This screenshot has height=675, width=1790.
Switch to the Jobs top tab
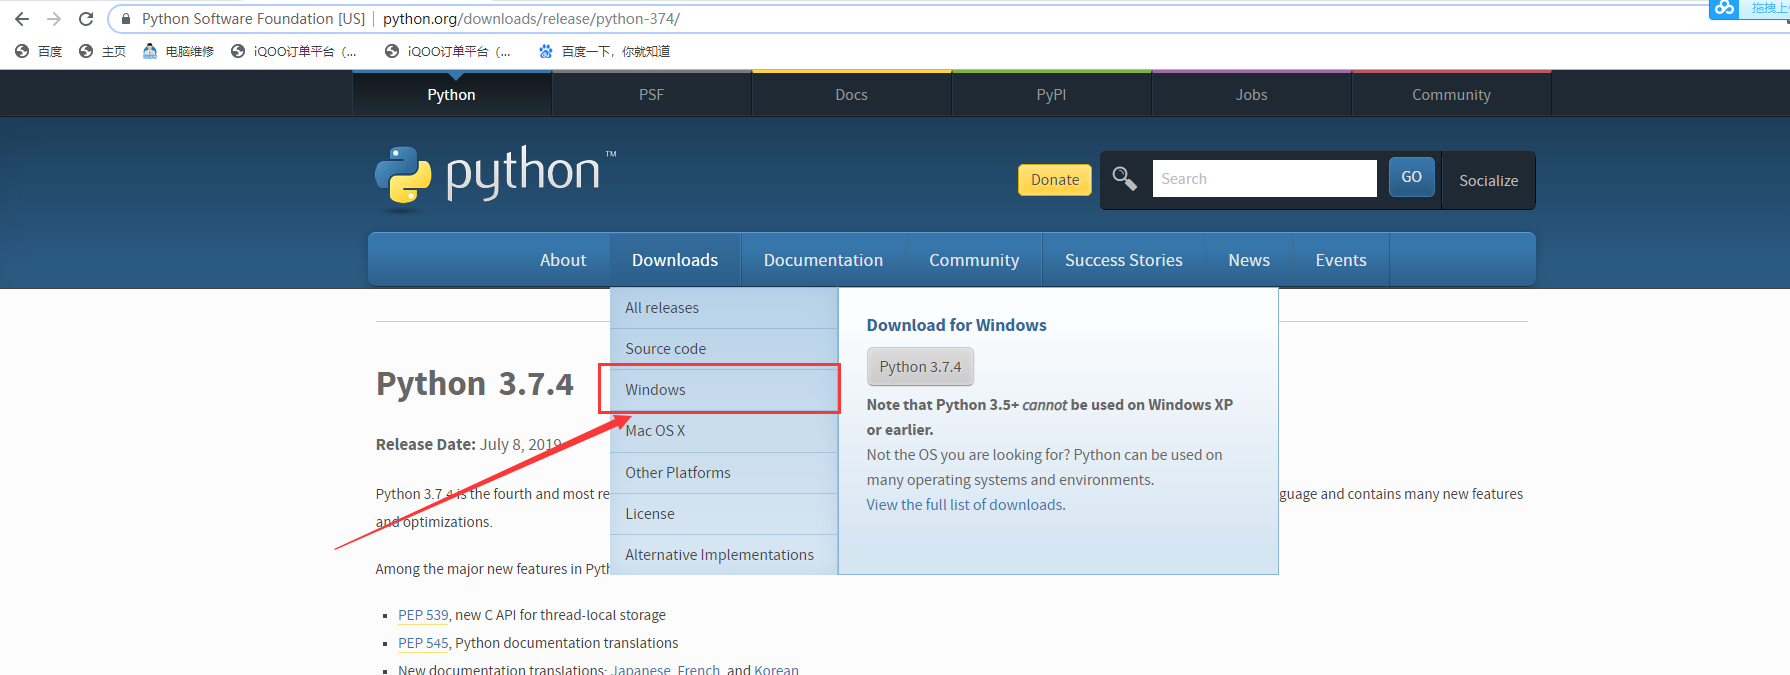pyautogui.click(x=1252, y=94)
